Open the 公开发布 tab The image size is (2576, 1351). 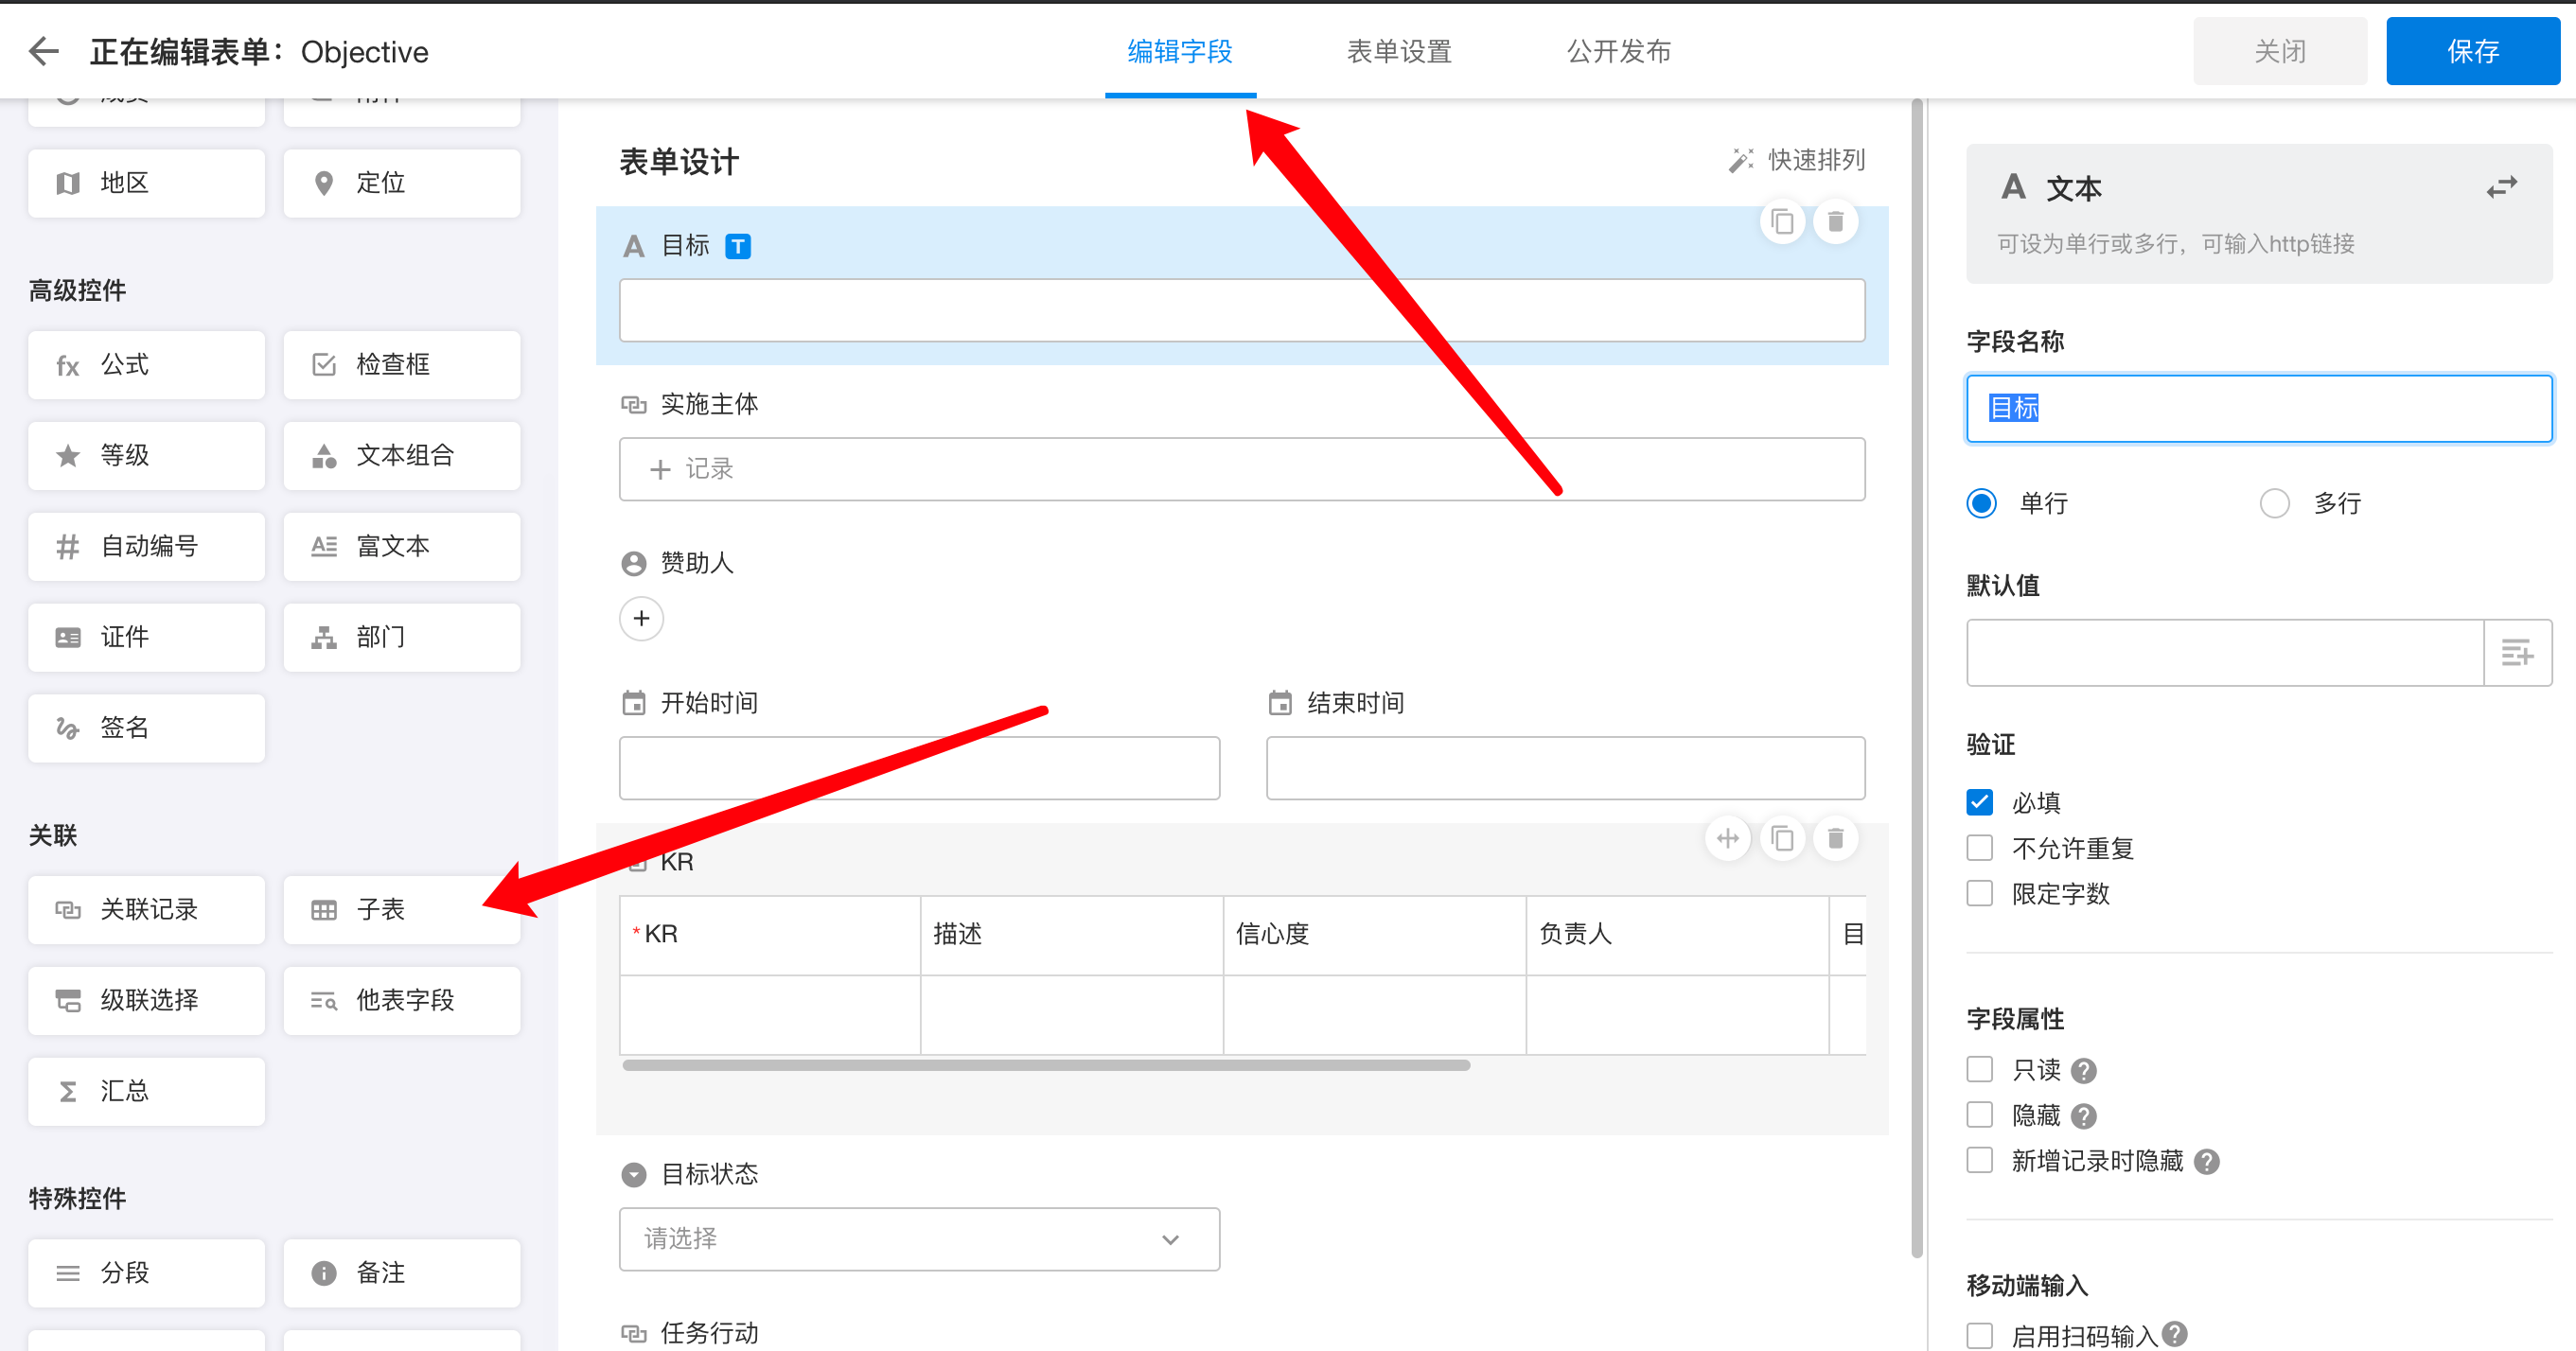click(1618, 51)
